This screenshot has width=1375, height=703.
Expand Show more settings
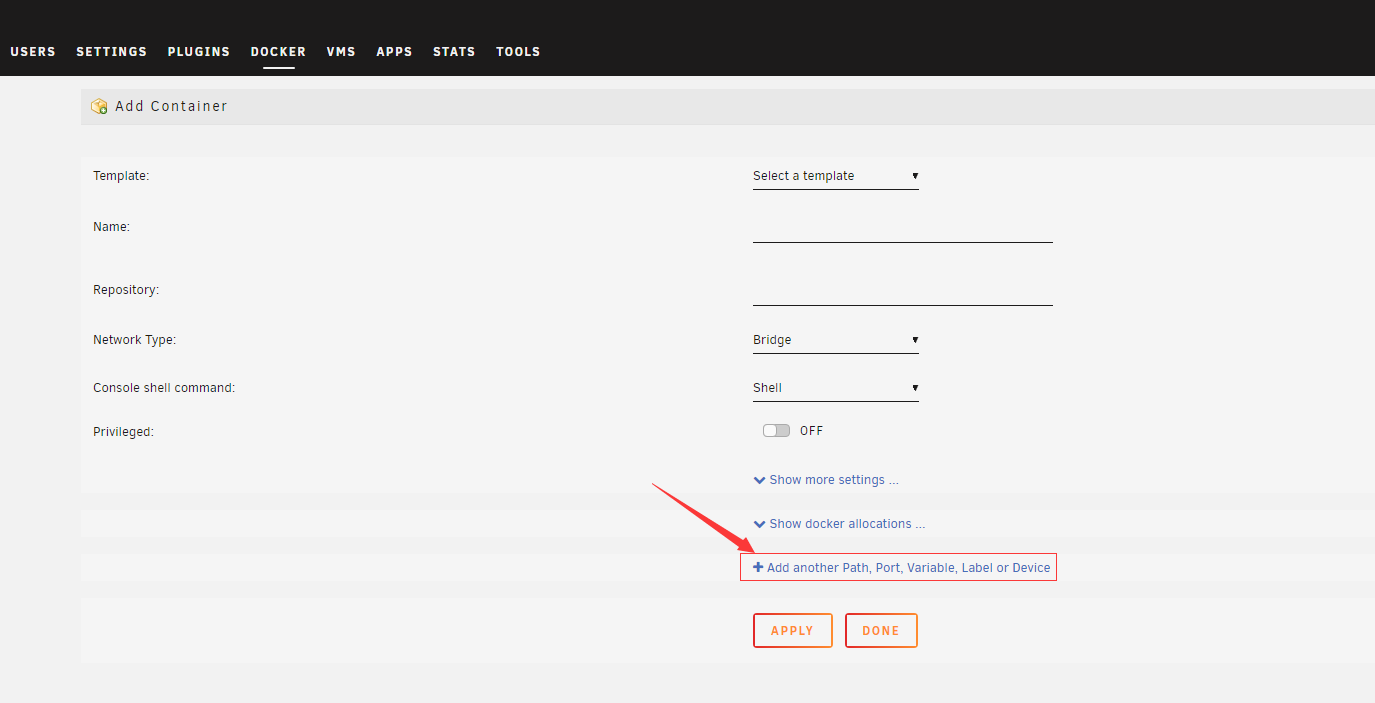[826, 480]
